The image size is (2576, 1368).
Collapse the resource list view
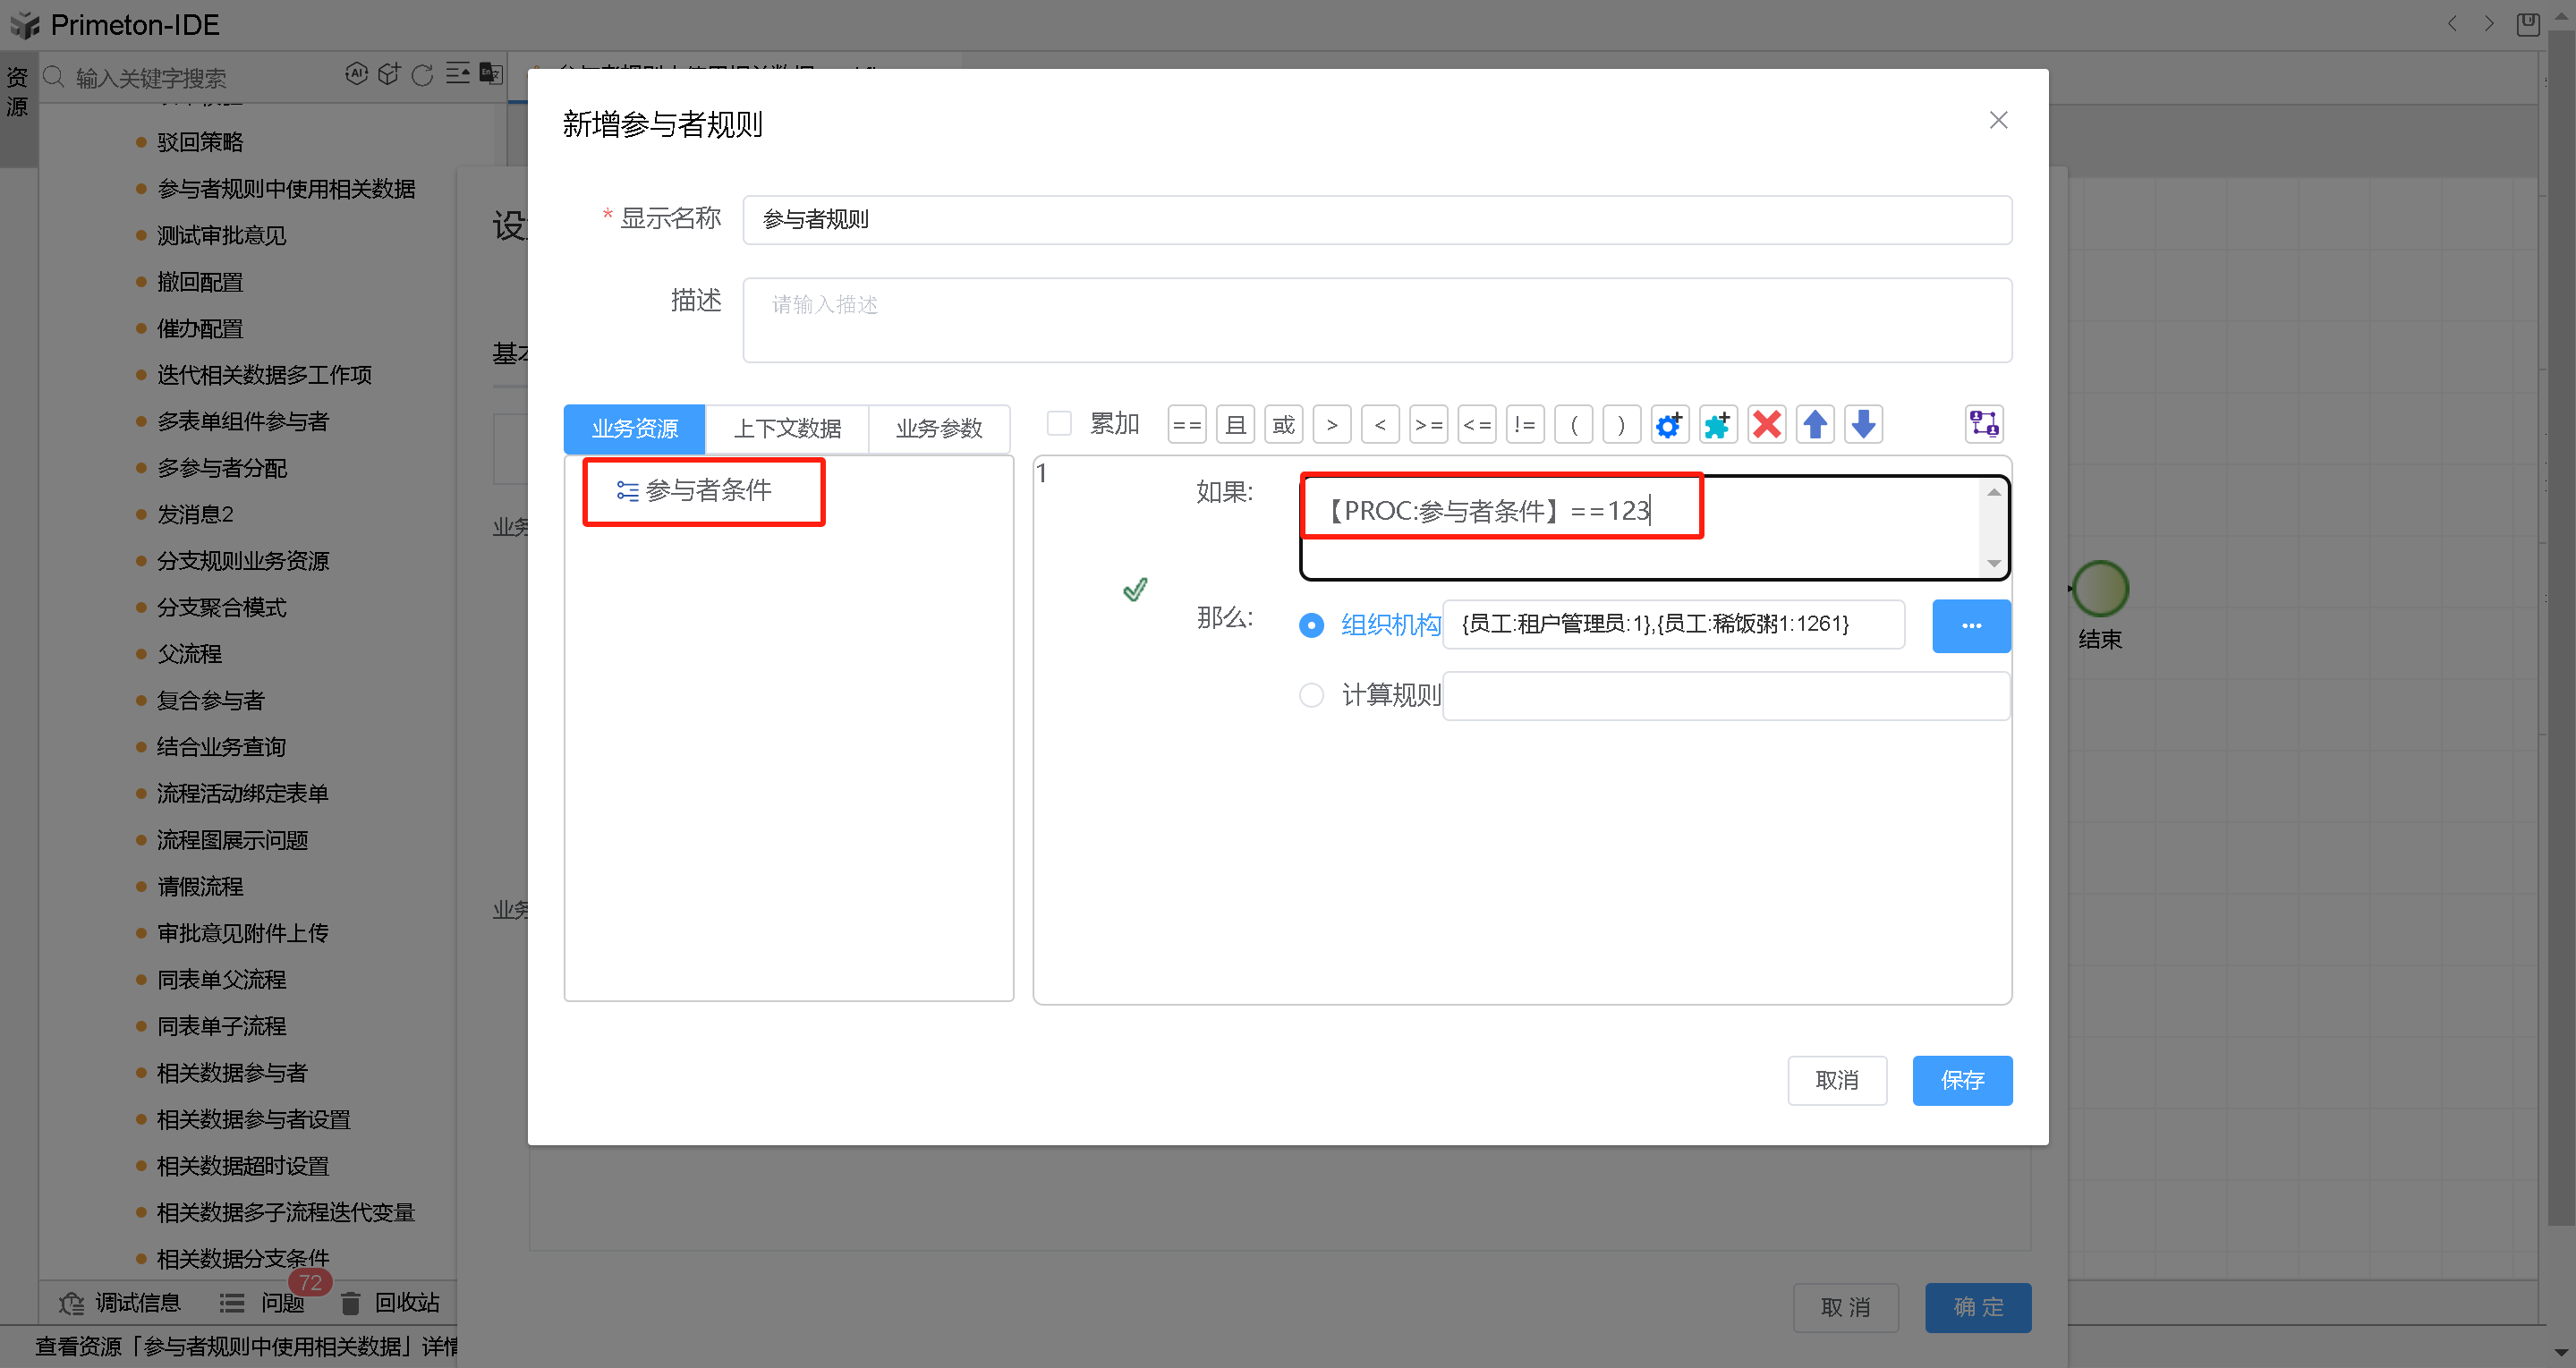458,73
